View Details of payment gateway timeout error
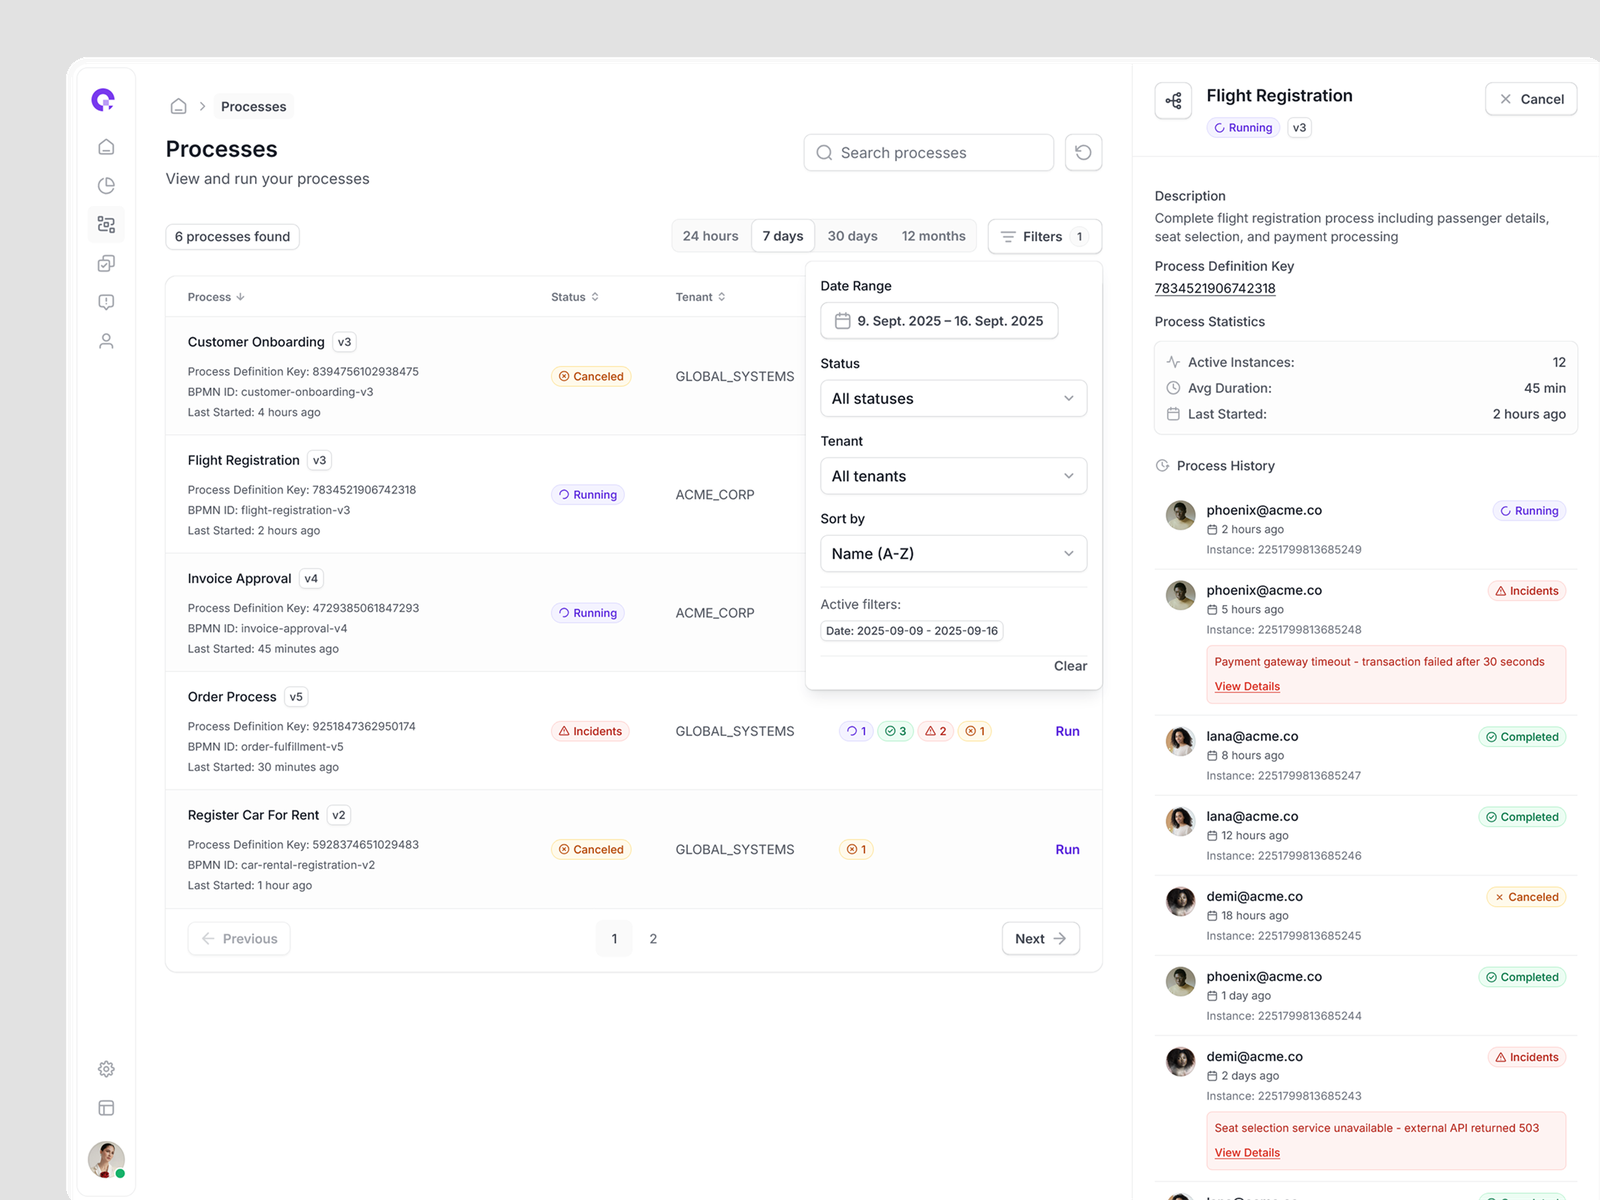Image resolution: width=1600 pixels, height=1200 pixels. 1246,686
